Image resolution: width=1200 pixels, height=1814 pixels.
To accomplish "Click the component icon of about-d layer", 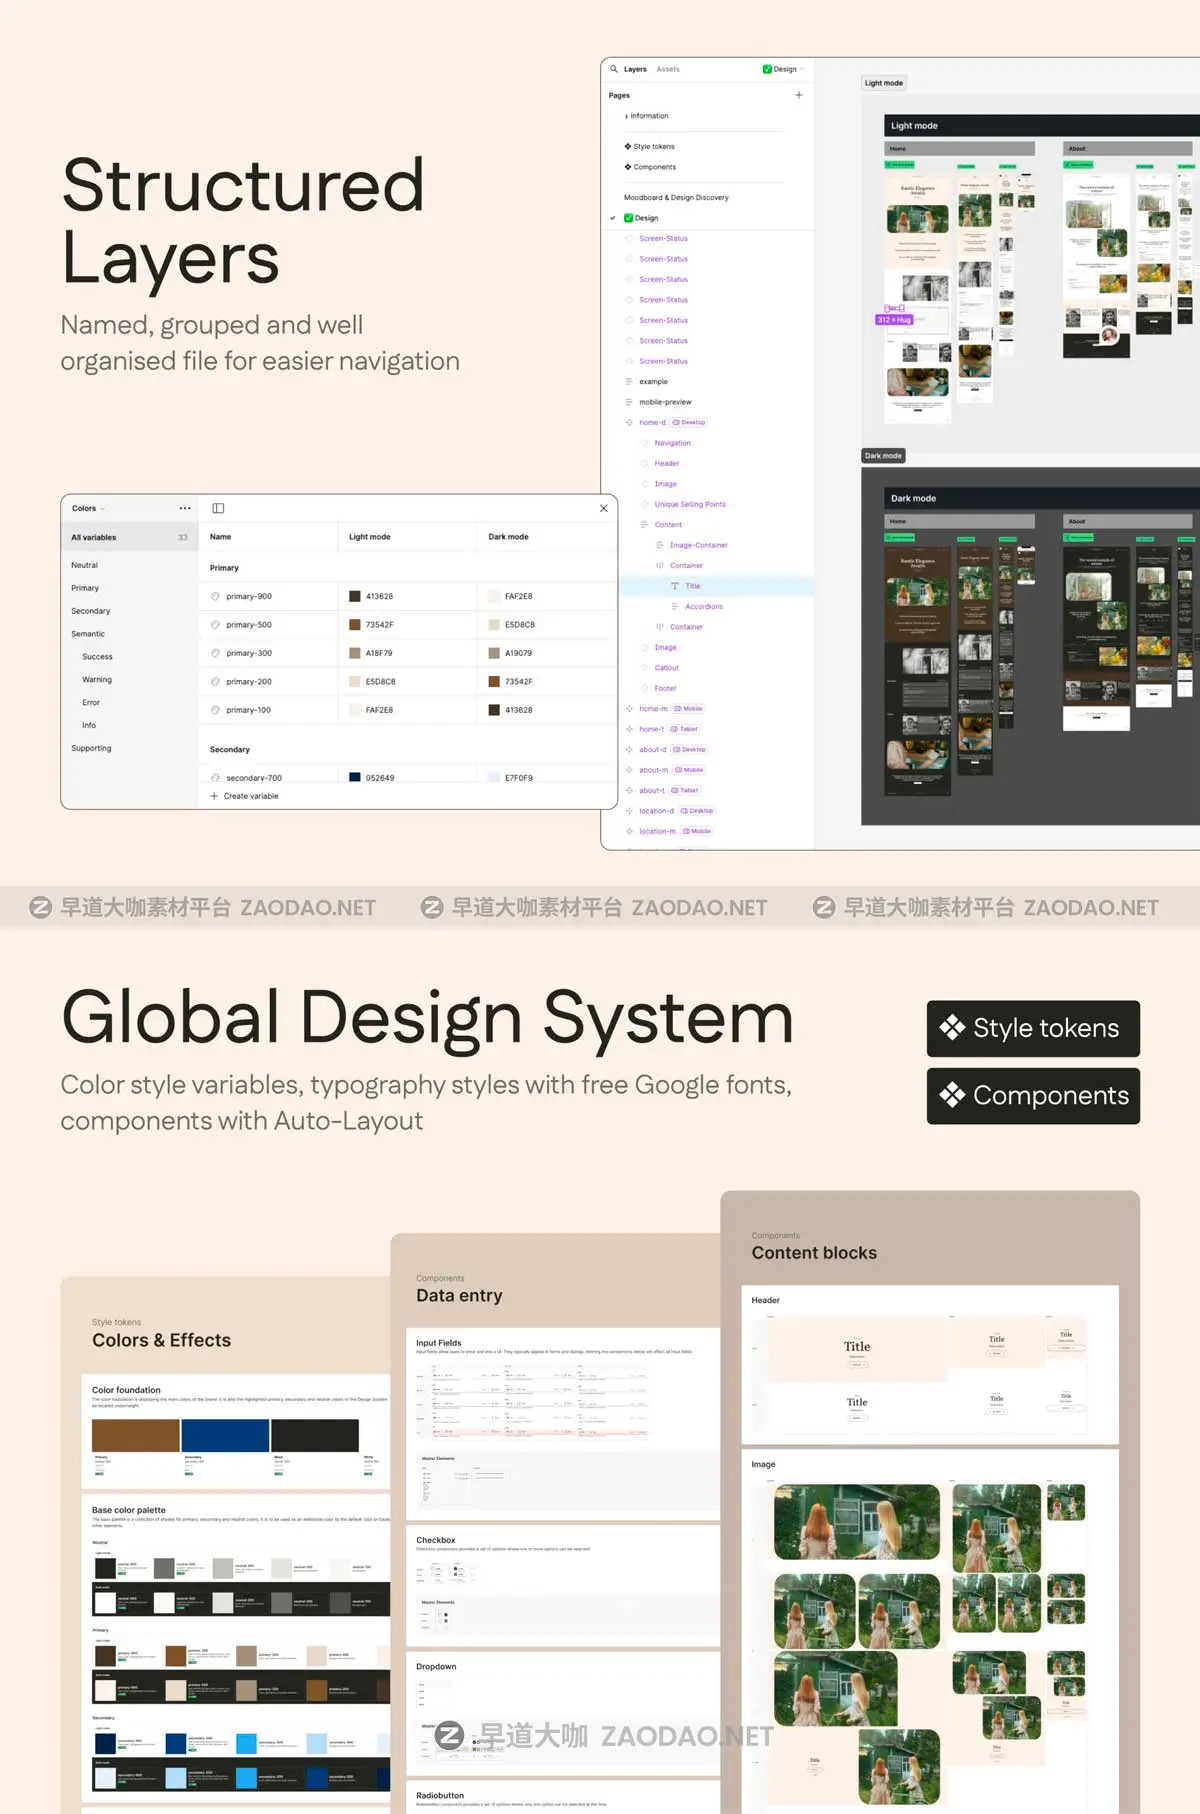I will pos(629,749).
